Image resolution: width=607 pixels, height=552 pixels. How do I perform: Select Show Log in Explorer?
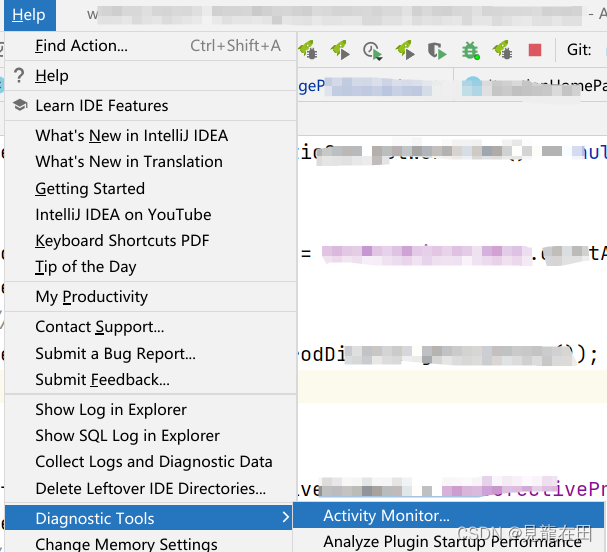tap(151, 410)
